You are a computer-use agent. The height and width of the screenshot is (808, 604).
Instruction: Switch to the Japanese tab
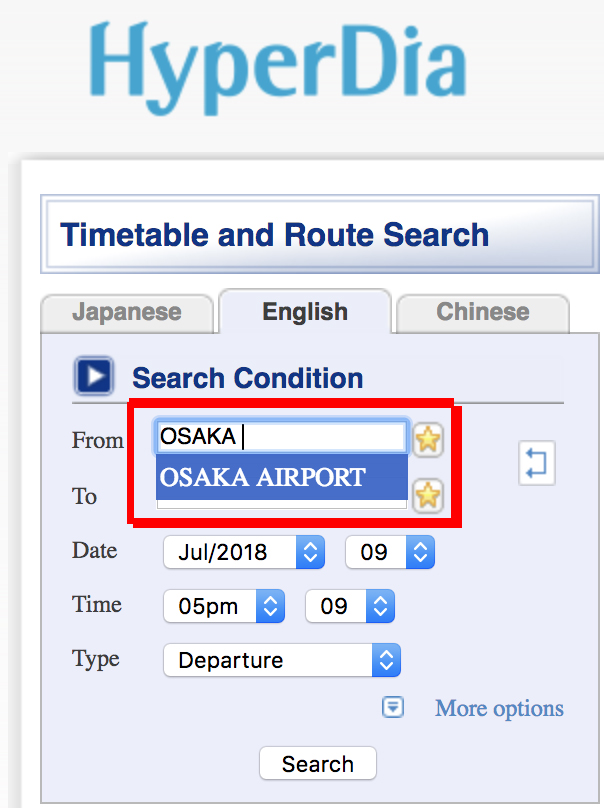click(x=127, y=312)
